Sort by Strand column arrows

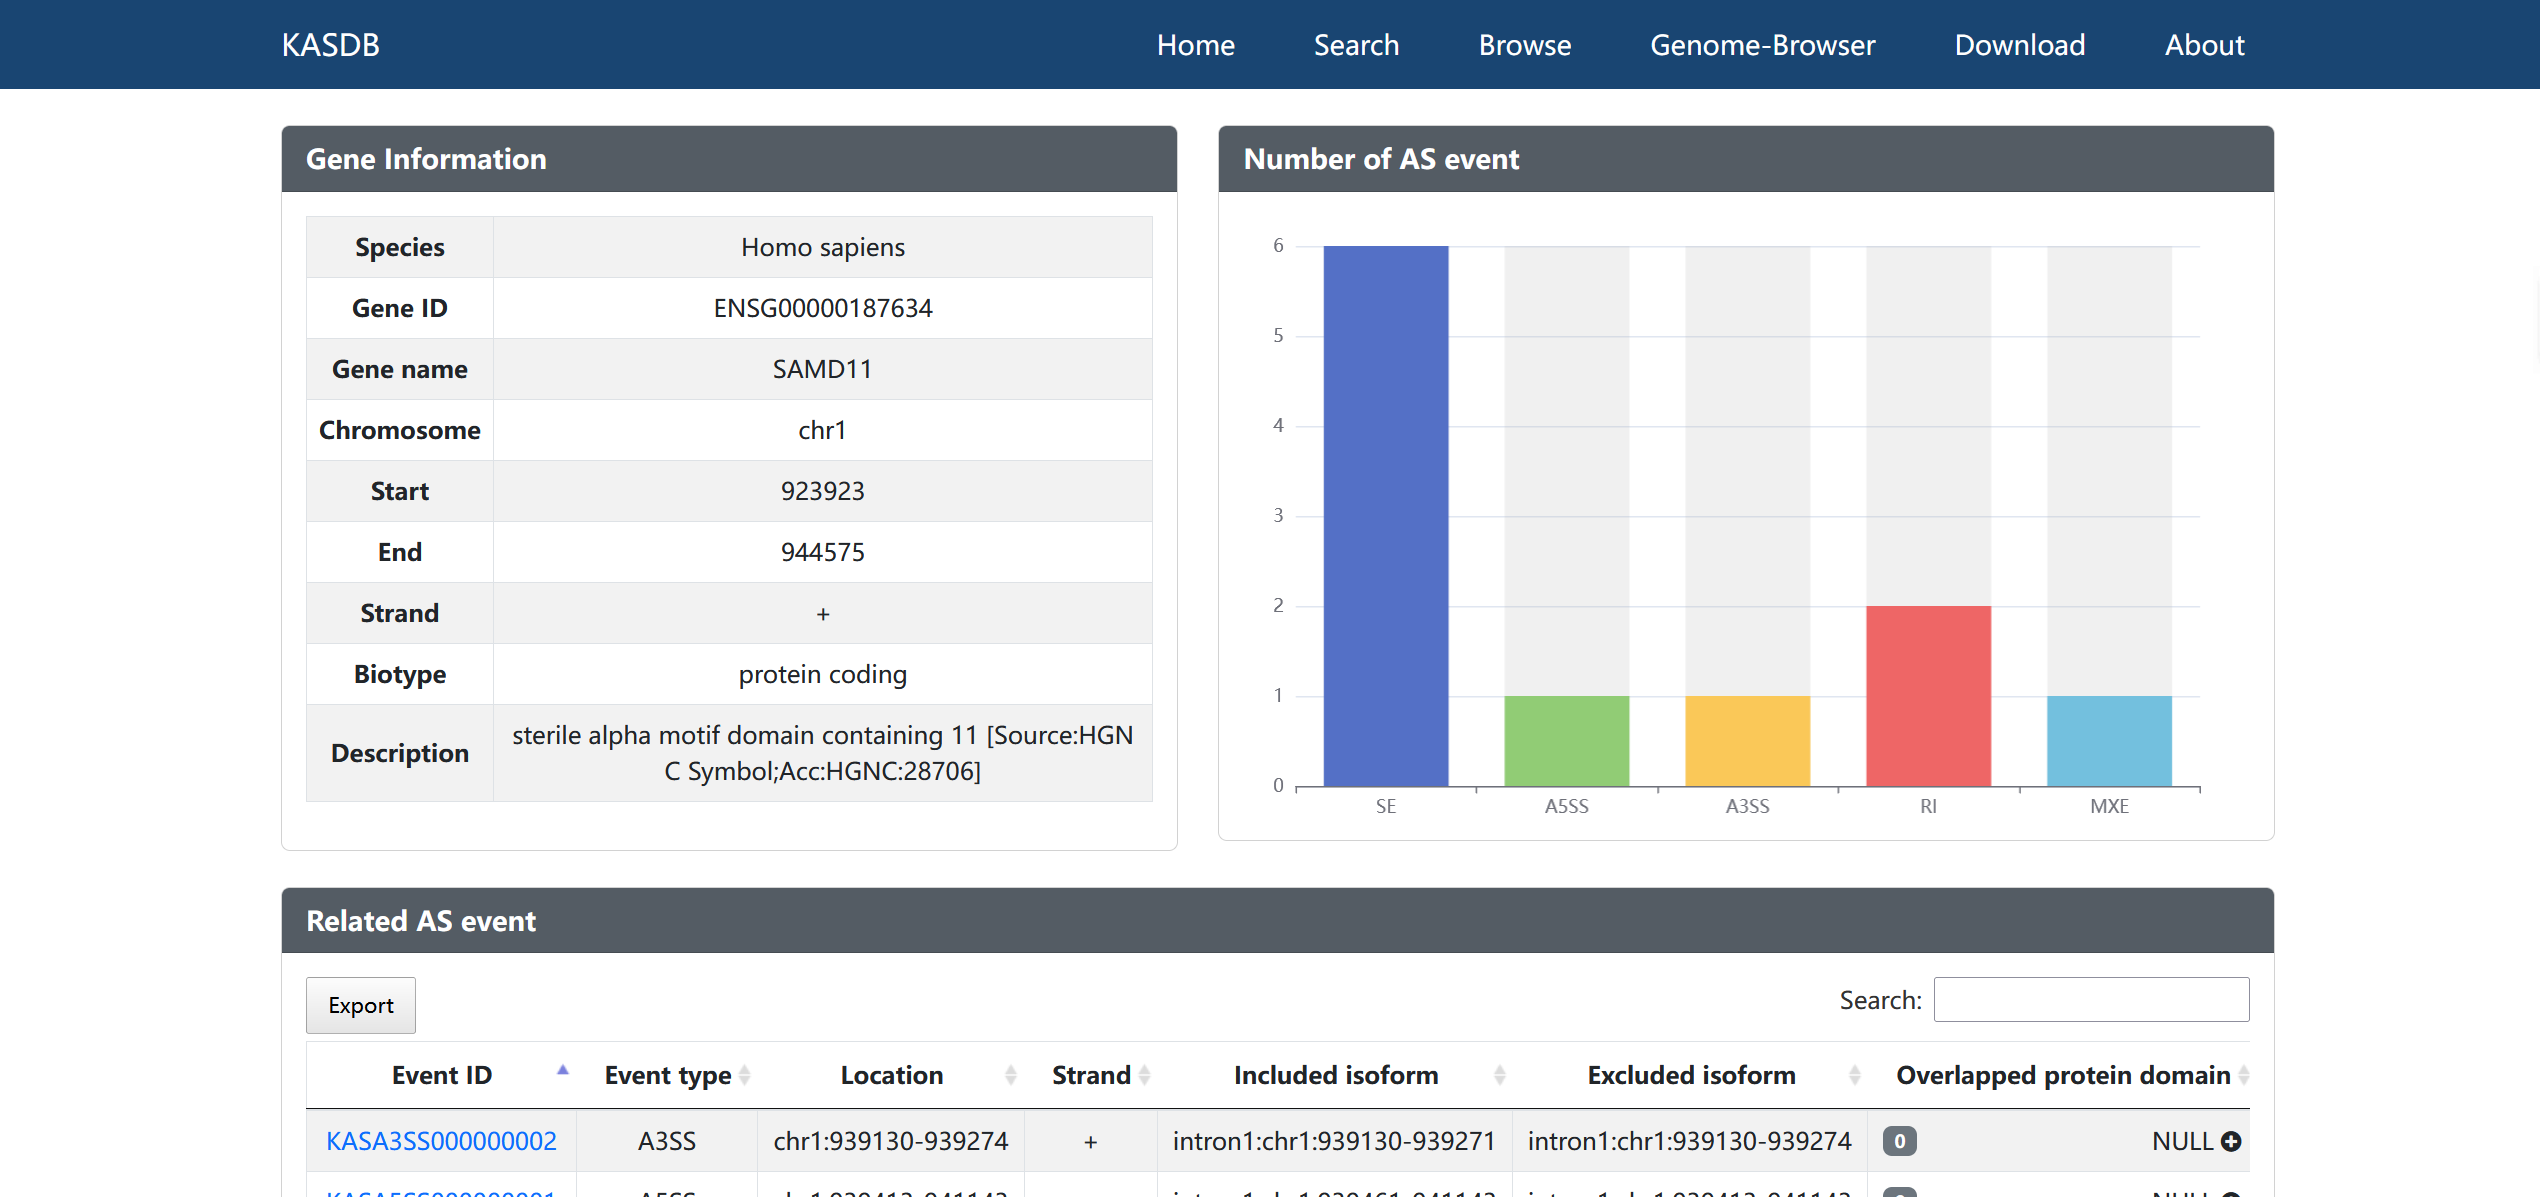point(1144,1076)
